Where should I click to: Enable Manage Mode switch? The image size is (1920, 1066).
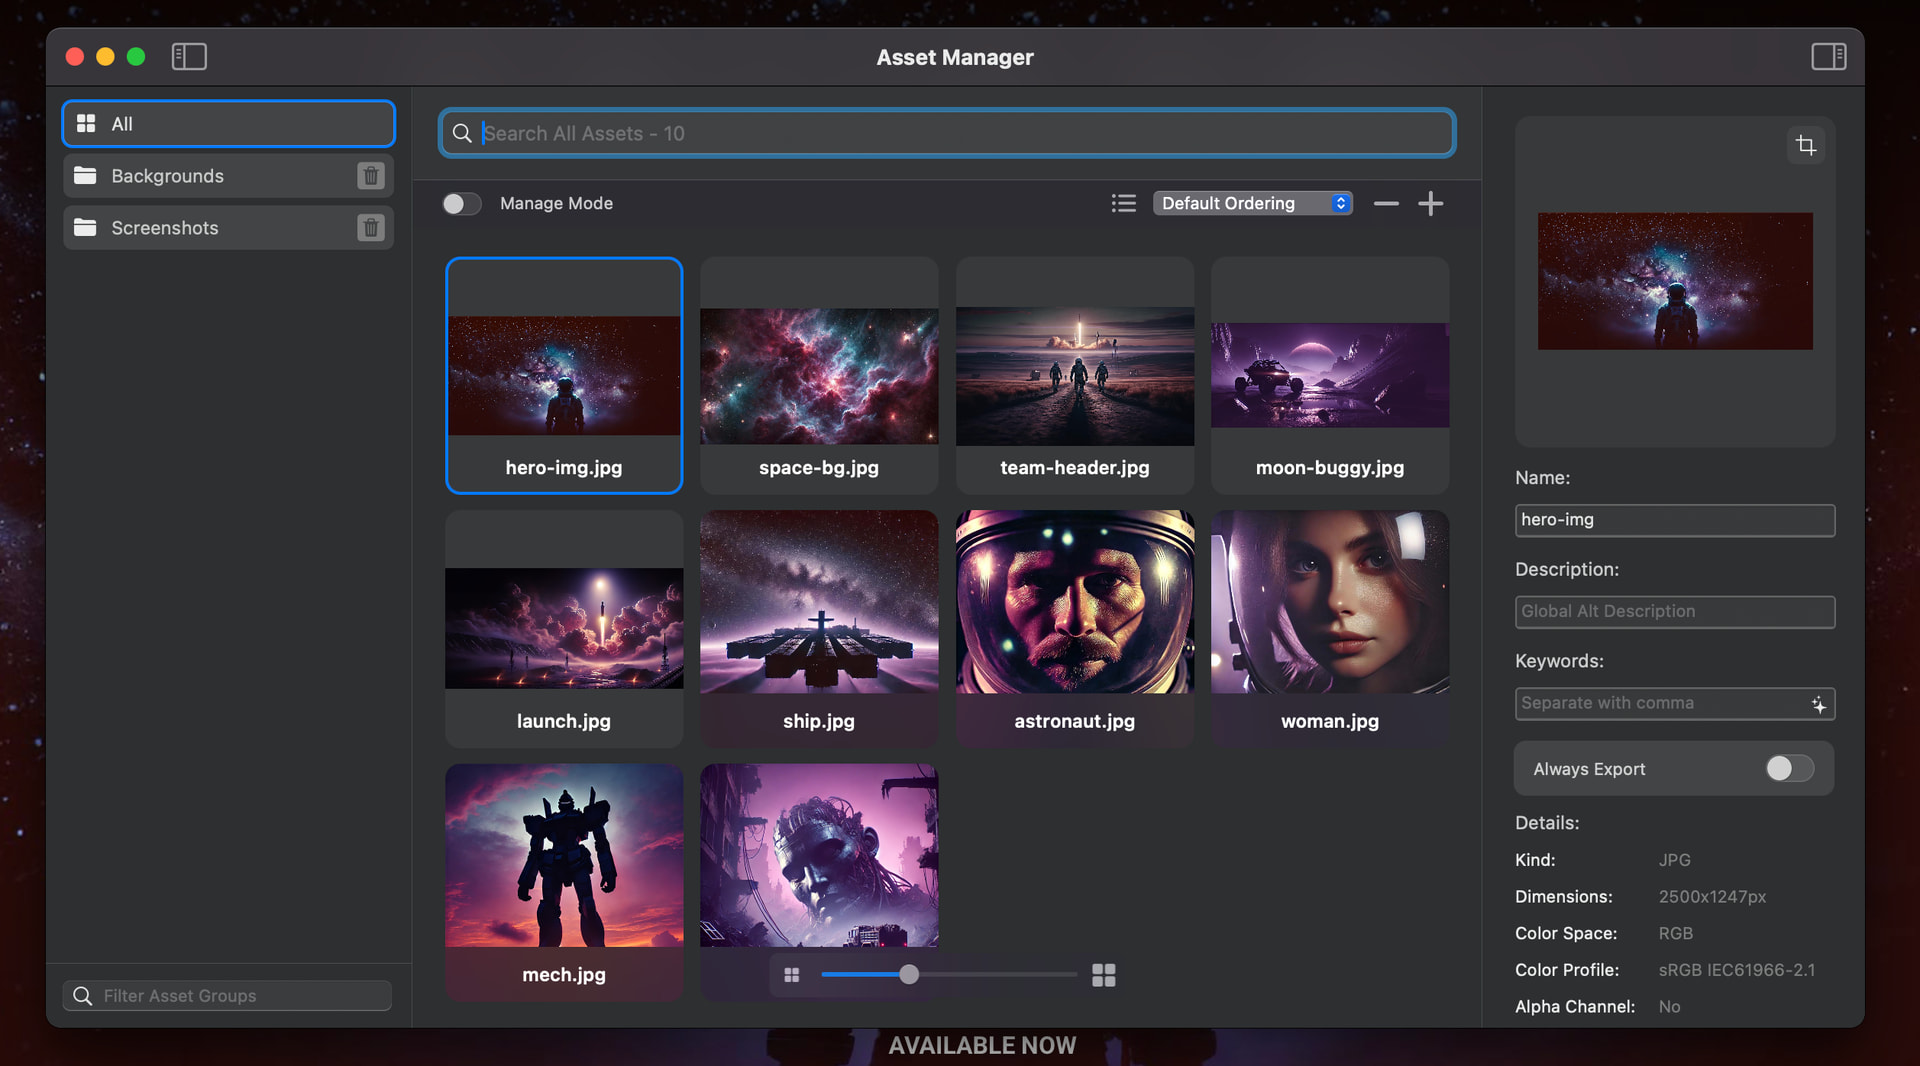pos(462,204)
